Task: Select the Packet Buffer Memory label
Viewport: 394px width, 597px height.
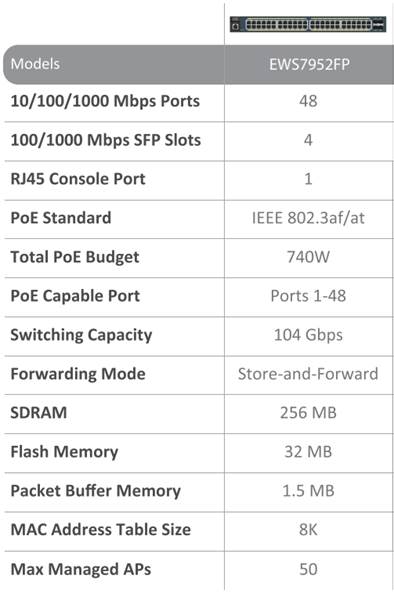Action: (x=96, y=491)
